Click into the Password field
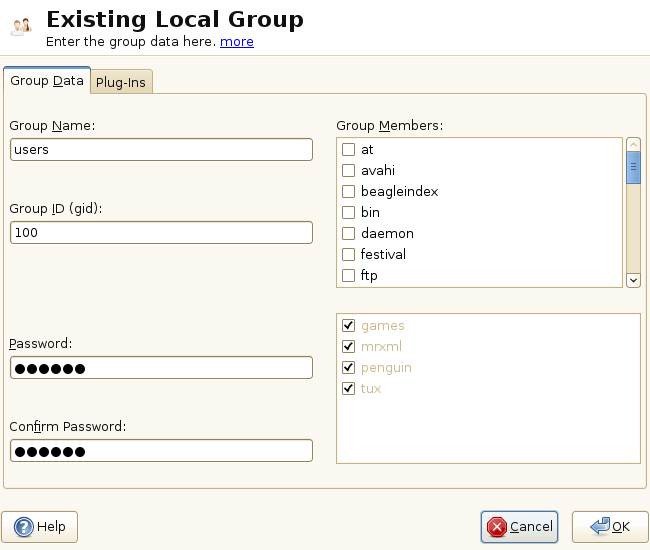650x550 pixels. pyautogui.click(x=161, y=368)
